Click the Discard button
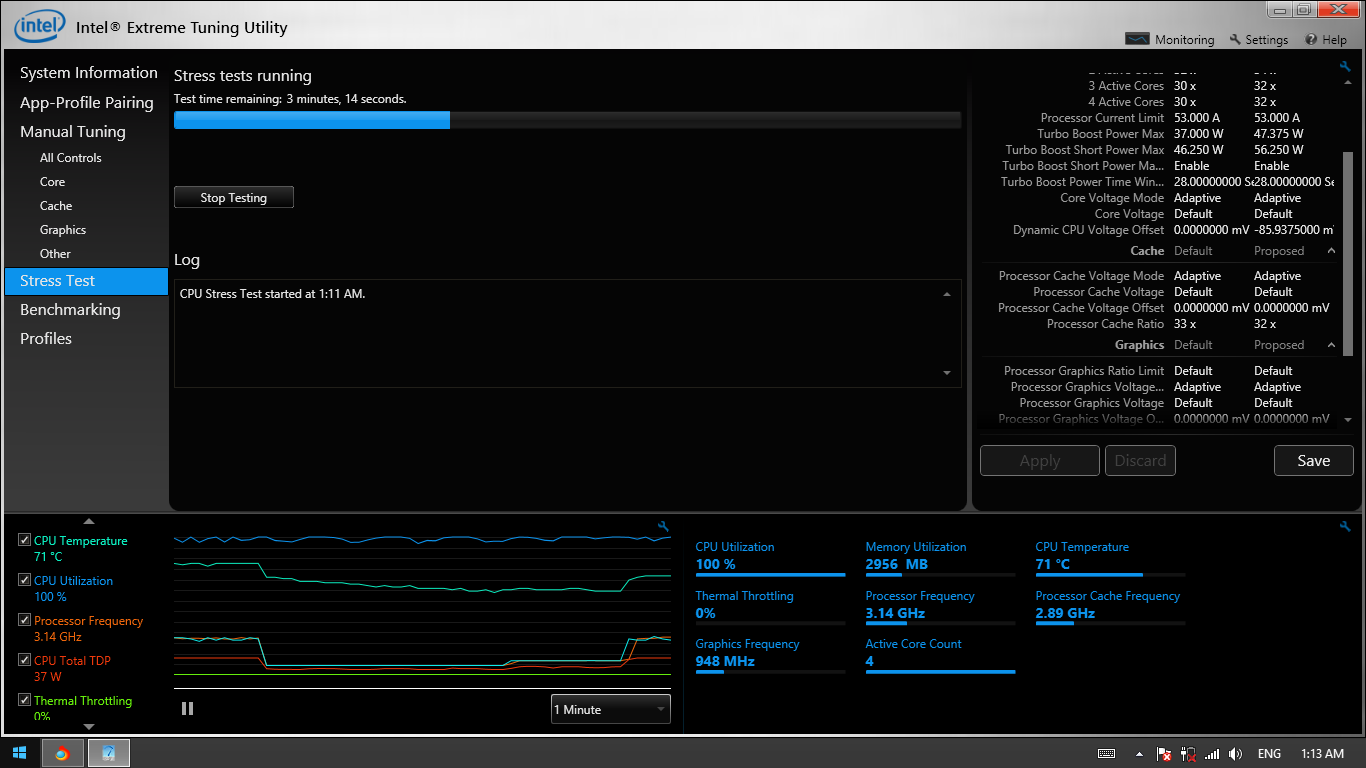 [1140, 460]
